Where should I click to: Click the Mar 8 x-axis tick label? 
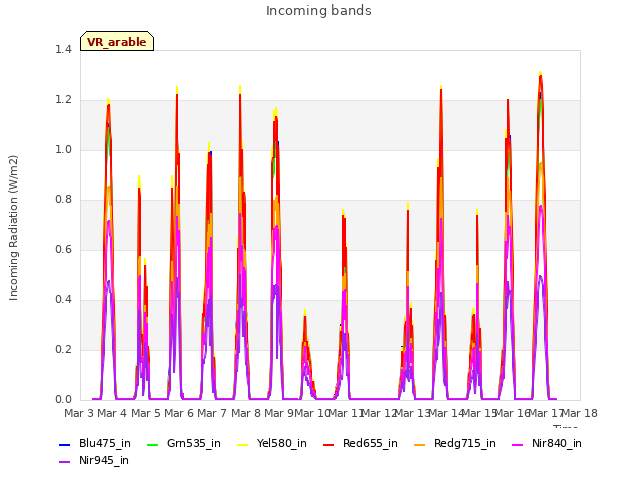click(245, 413)
